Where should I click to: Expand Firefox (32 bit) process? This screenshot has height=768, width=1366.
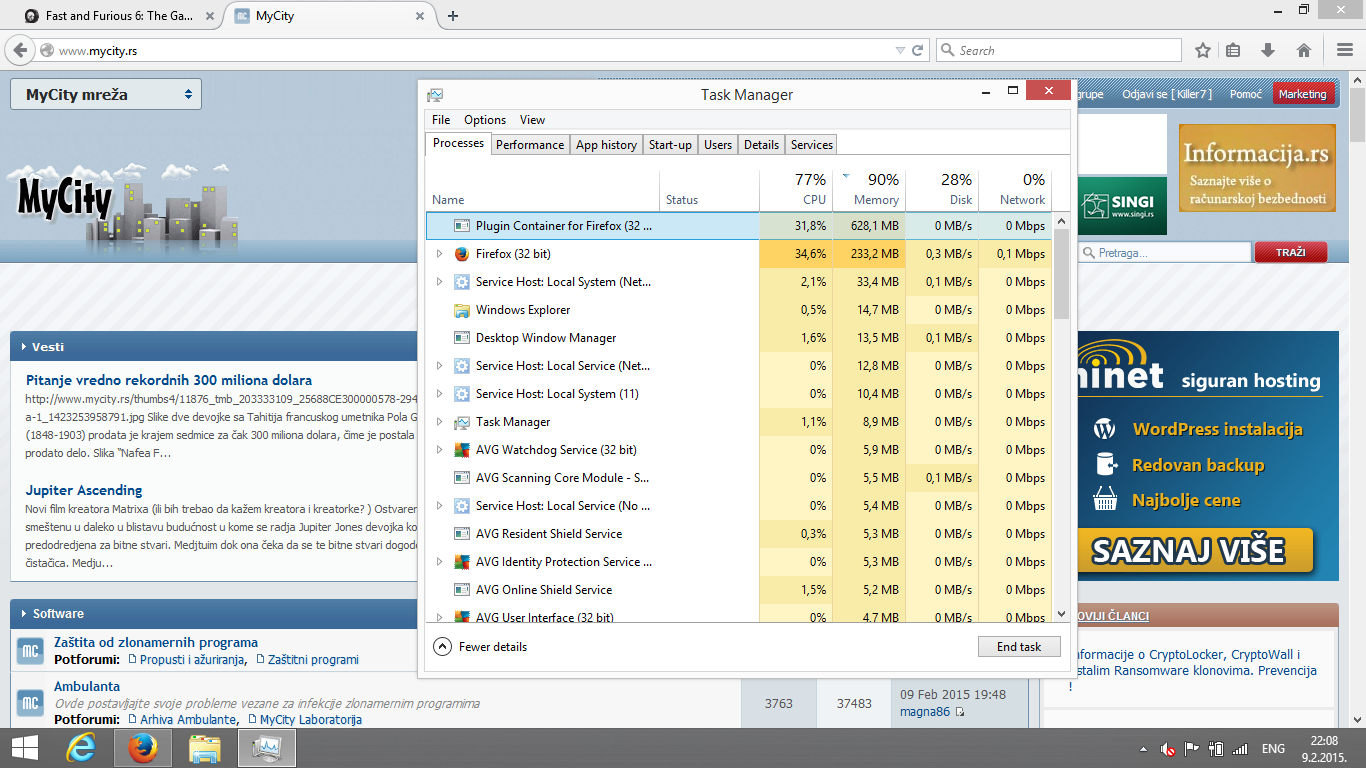click(x=439, y=254)
